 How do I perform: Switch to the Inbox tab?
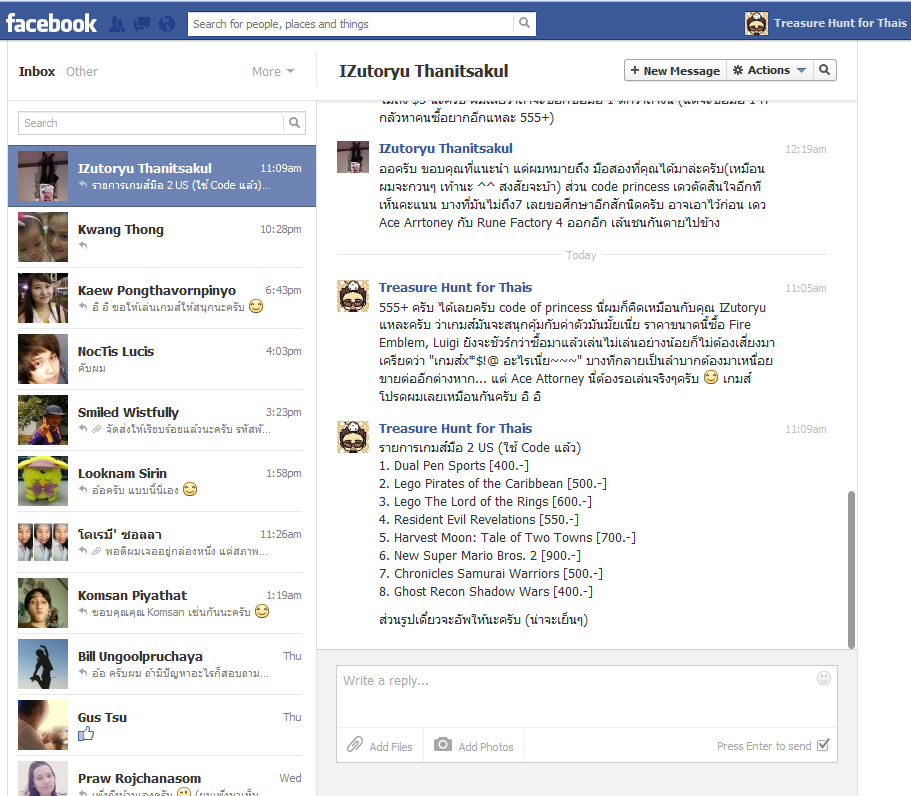tap(37, 71)
